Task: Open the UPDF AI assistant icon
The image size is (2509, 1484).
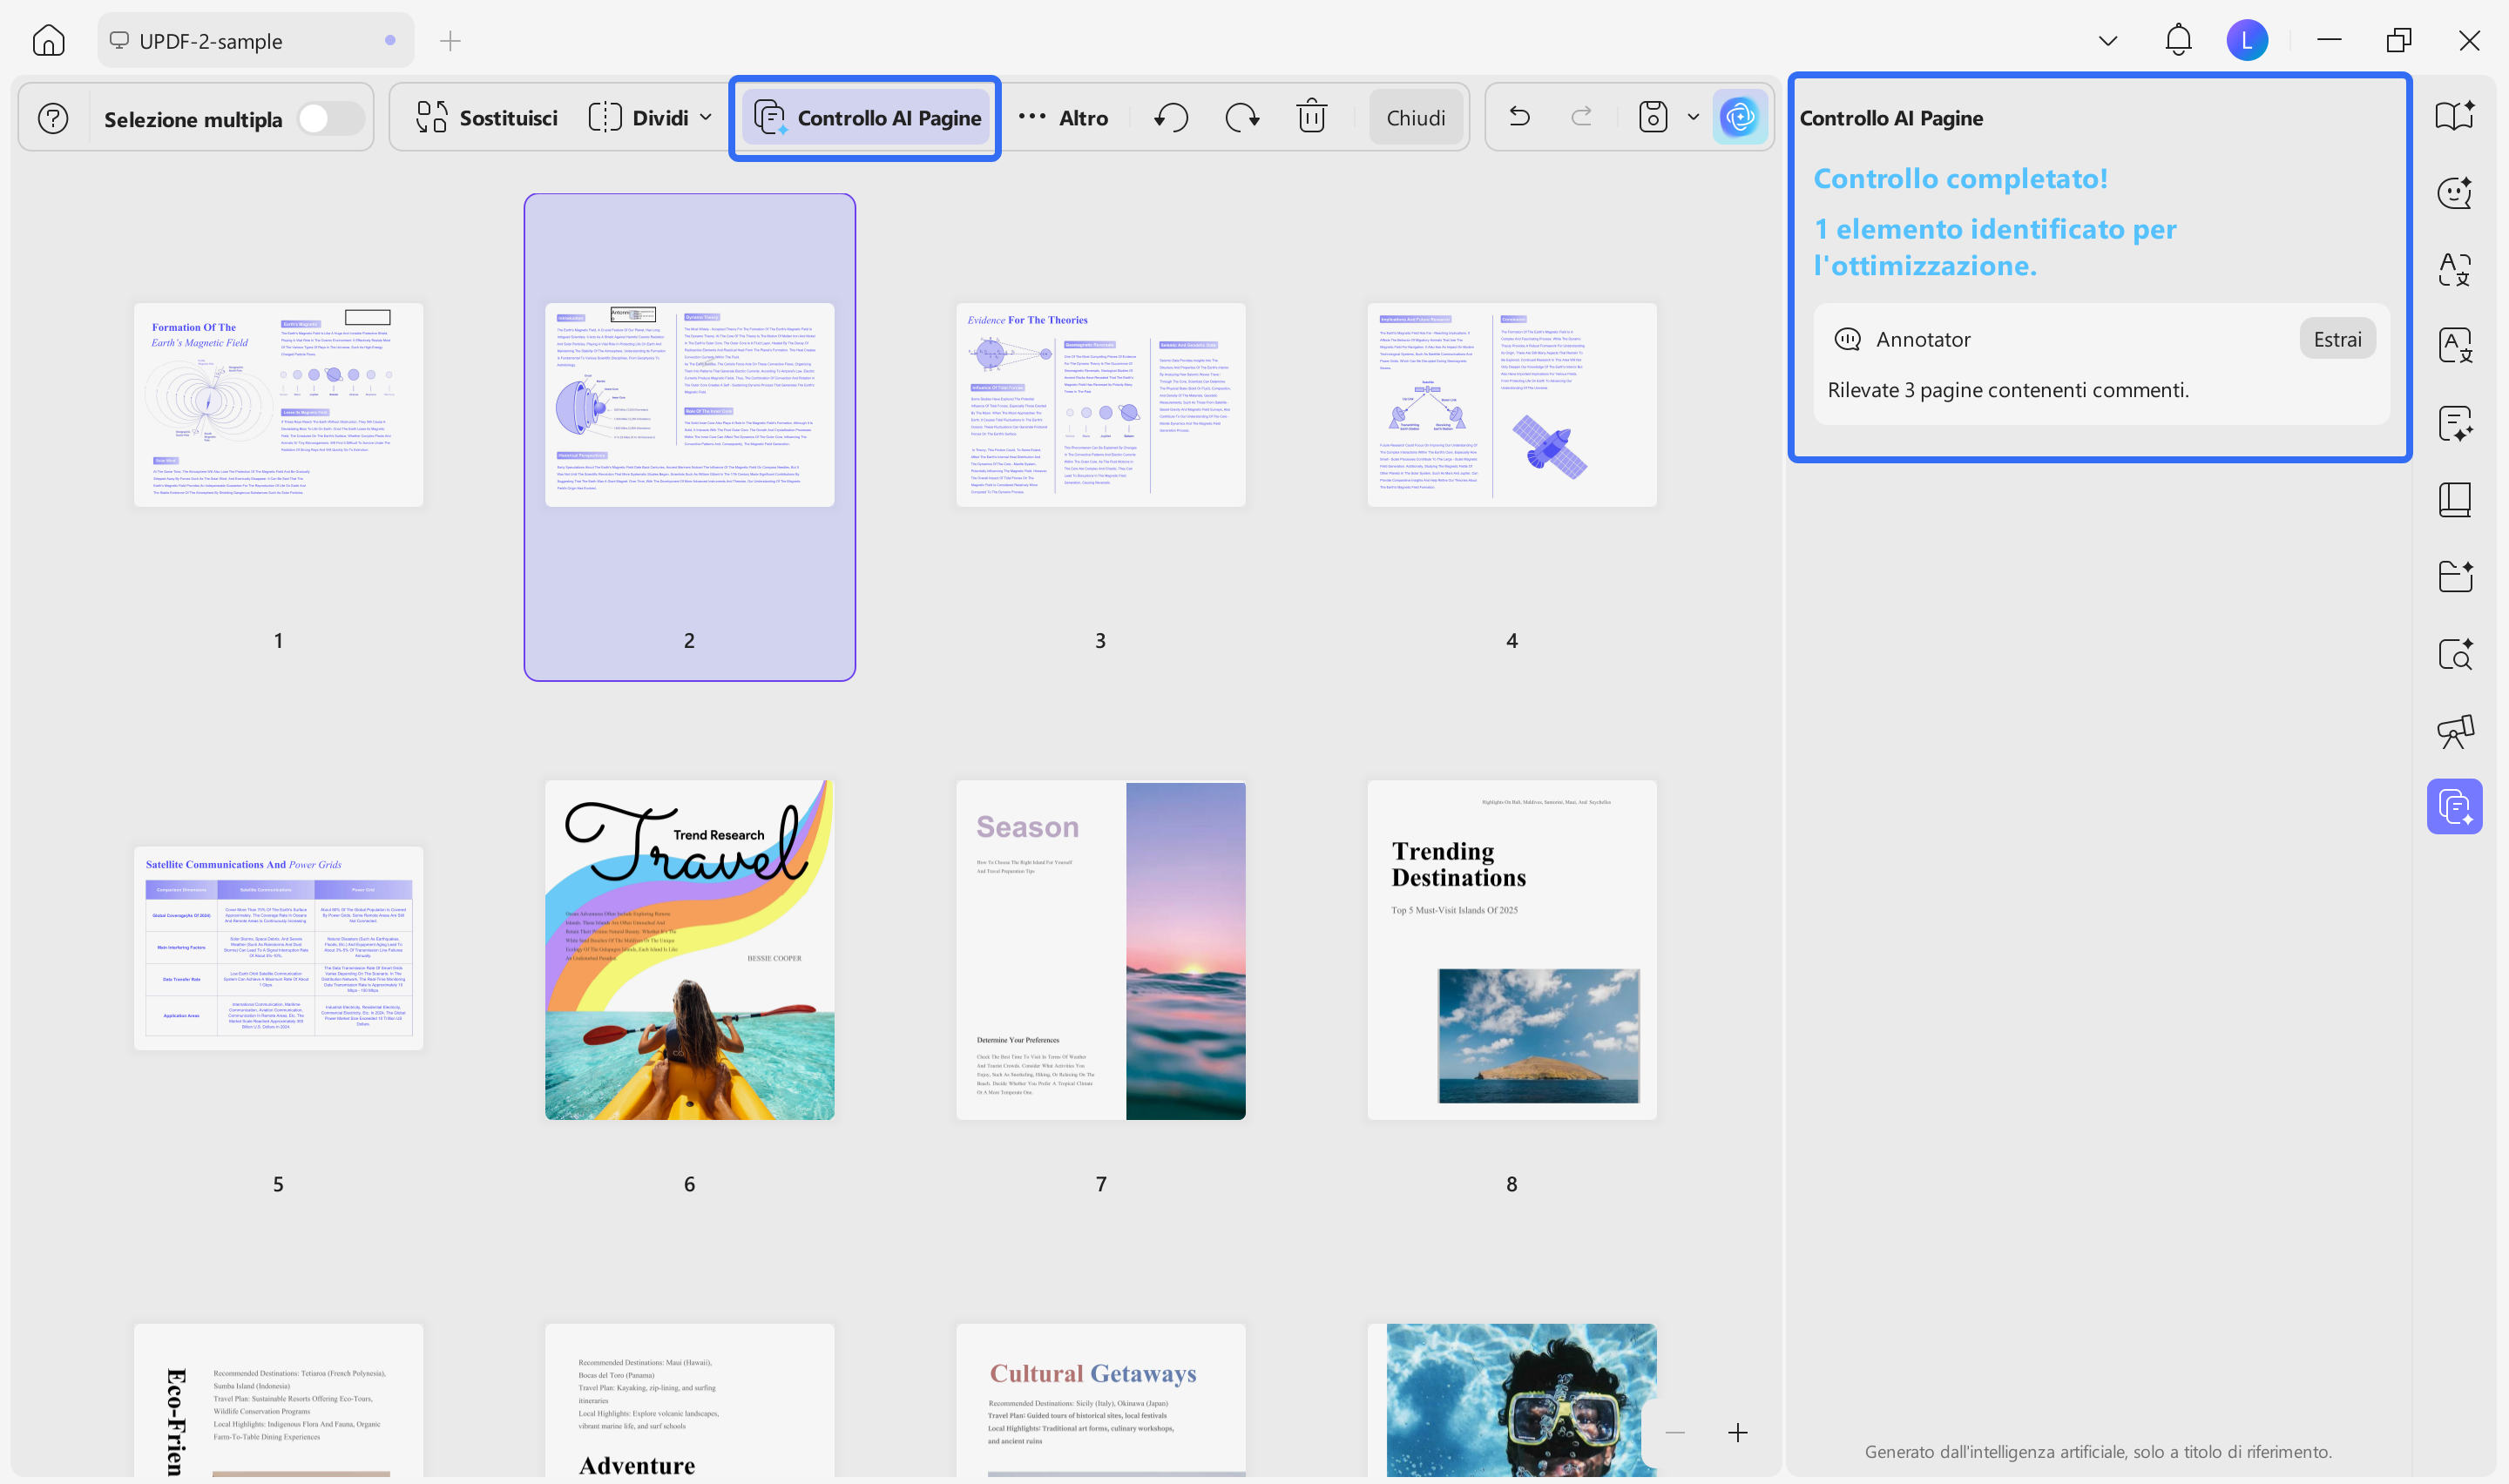Action: [x=1740, y=118]
